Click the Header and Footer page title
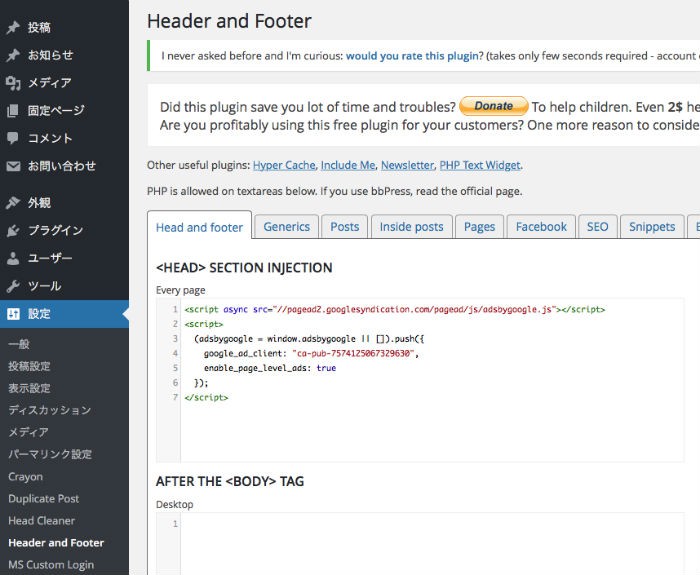The width and height of the screenshot is (700, 575). pos(229,21)
